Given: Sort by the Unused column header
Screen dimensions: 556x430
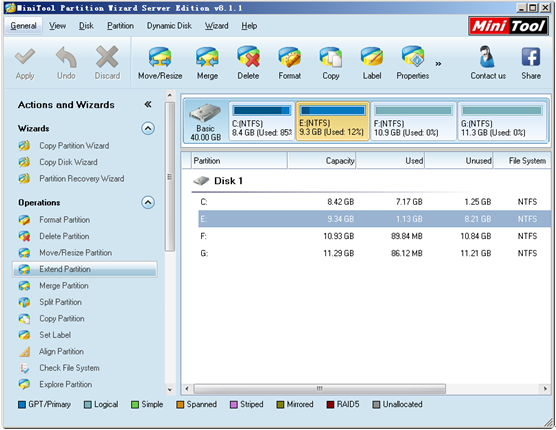Looking at the screenshot, I should click(x=459, y=161).
